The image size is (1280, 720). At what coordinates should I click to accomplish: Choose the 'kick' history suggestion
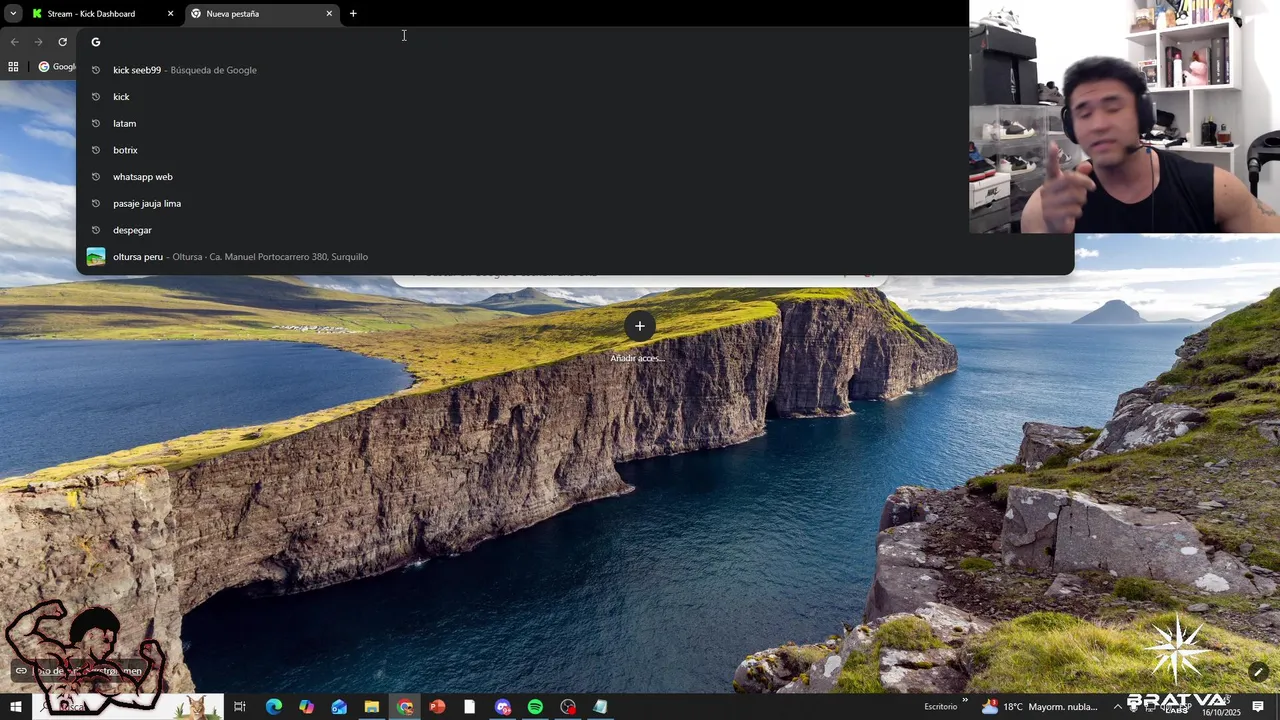coord(575,97)
